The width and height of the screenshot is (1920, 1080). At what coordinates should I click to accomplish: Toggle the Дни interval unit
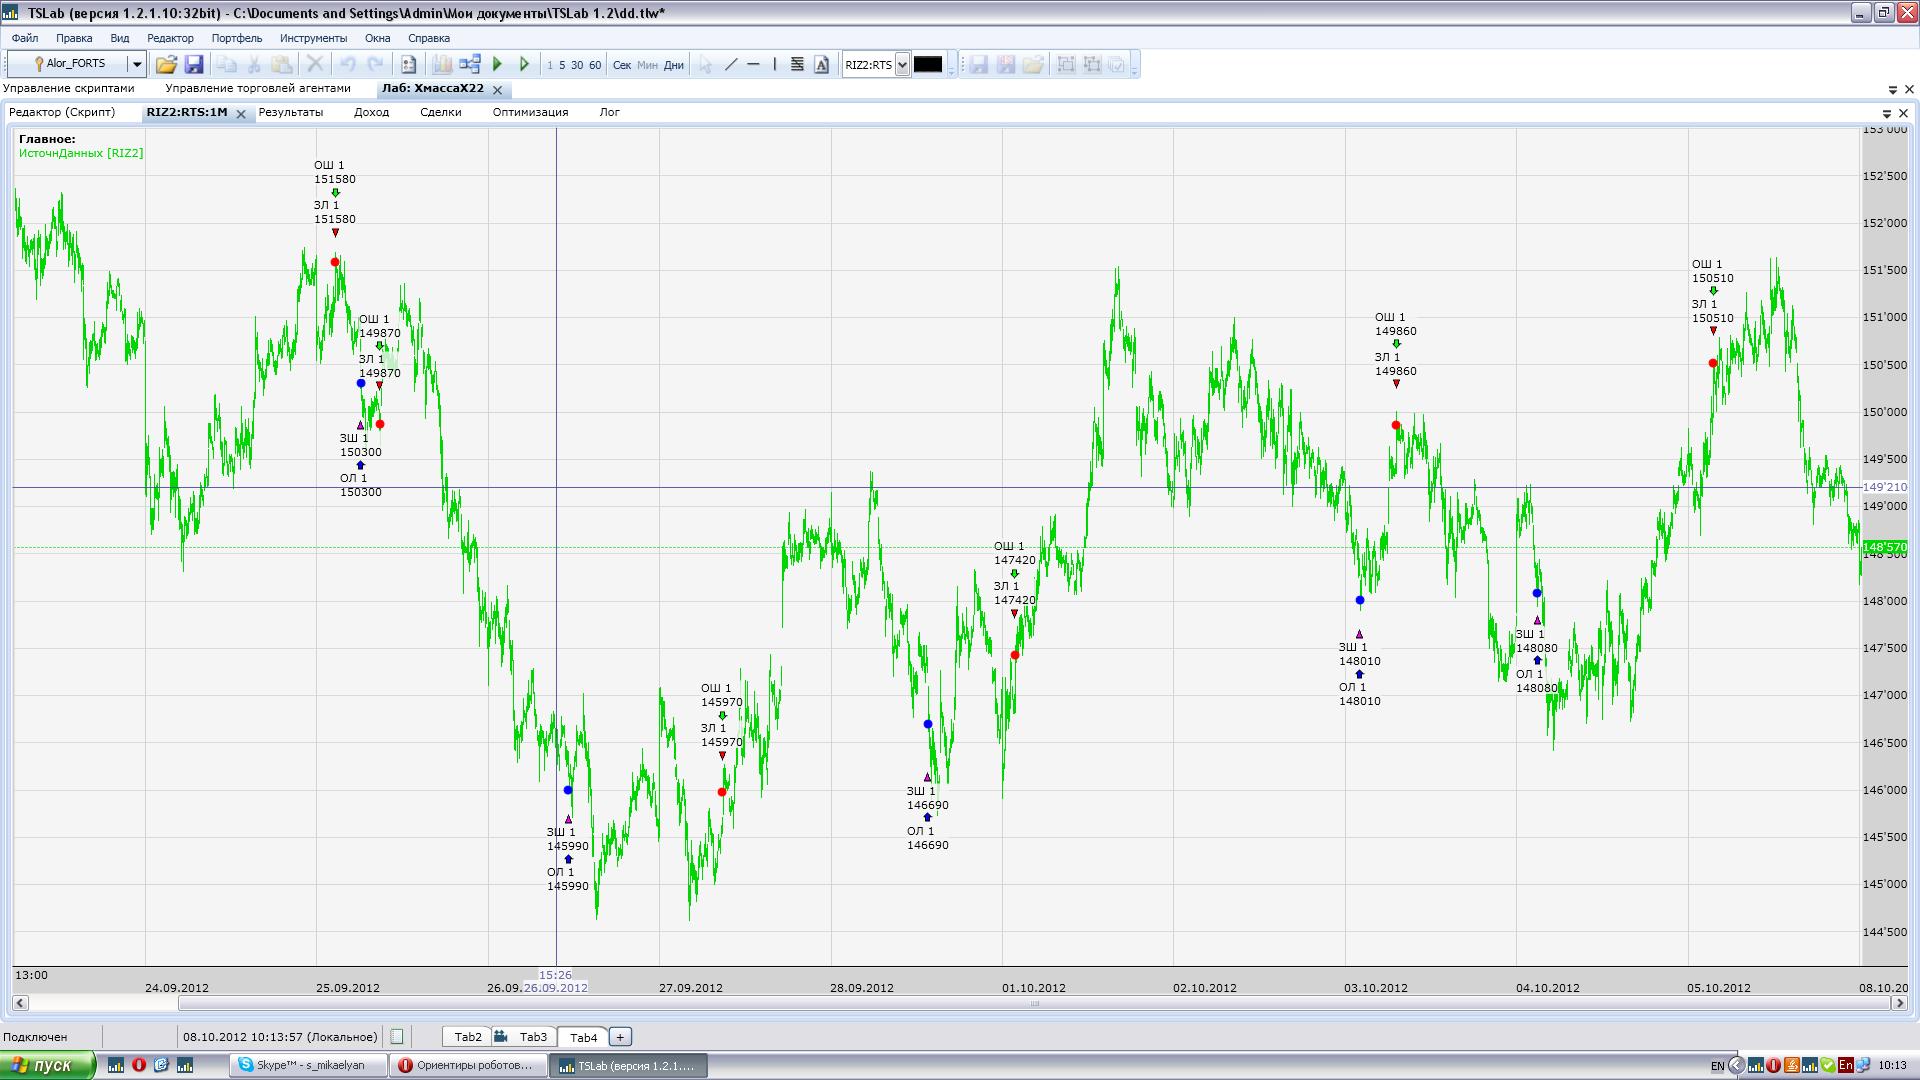[674, 65]
